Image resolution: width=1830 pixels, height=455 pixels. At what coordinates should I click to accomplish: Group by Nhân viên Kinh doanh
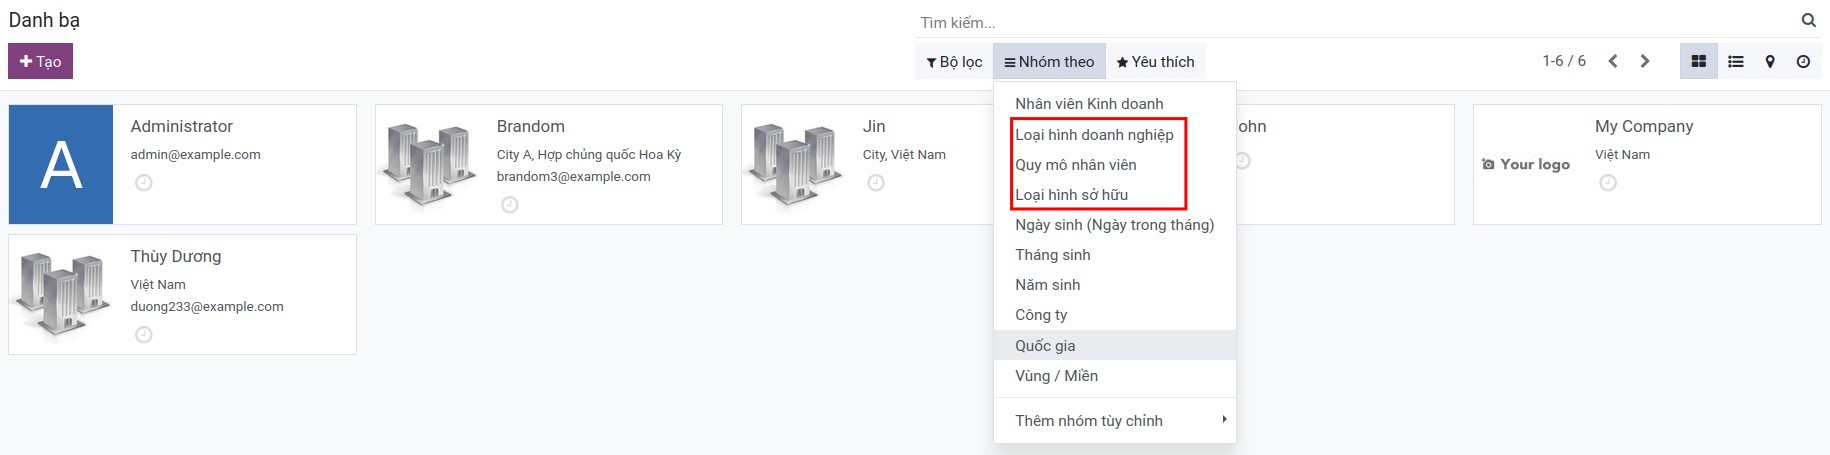point(1115,104)
